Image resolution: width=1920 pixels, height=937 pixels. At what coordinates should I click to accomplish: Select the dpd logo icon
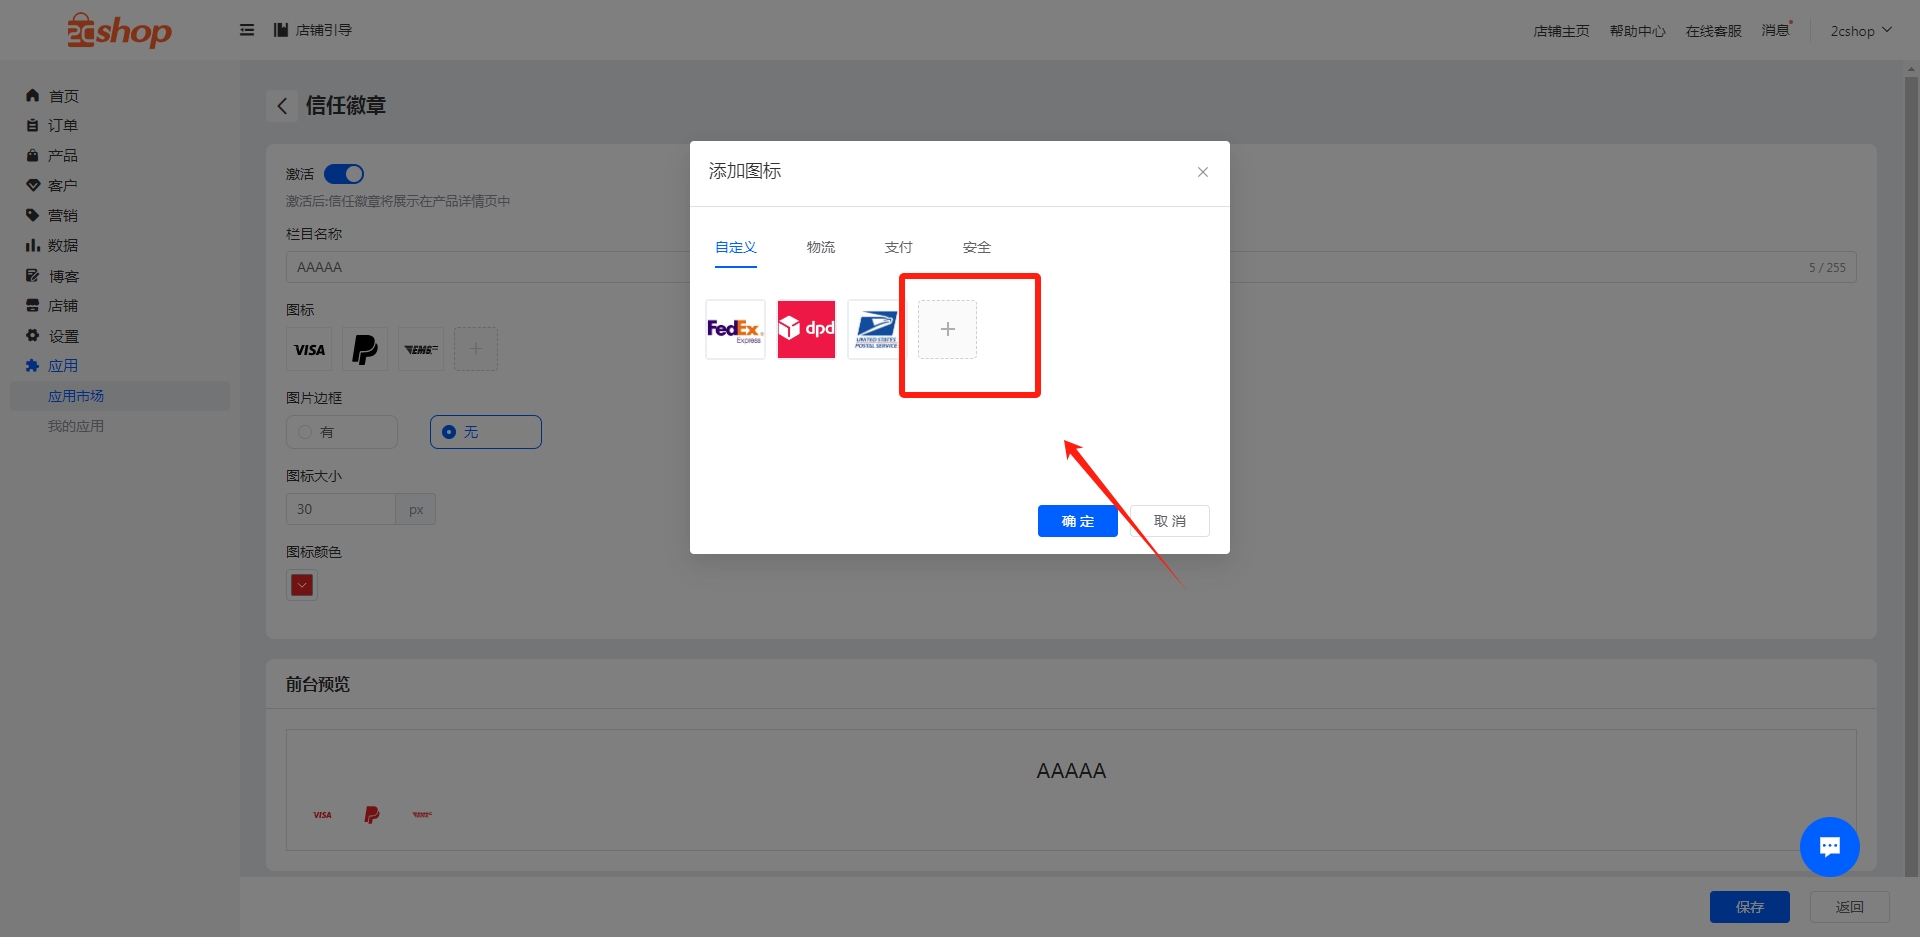pos(806,329)
